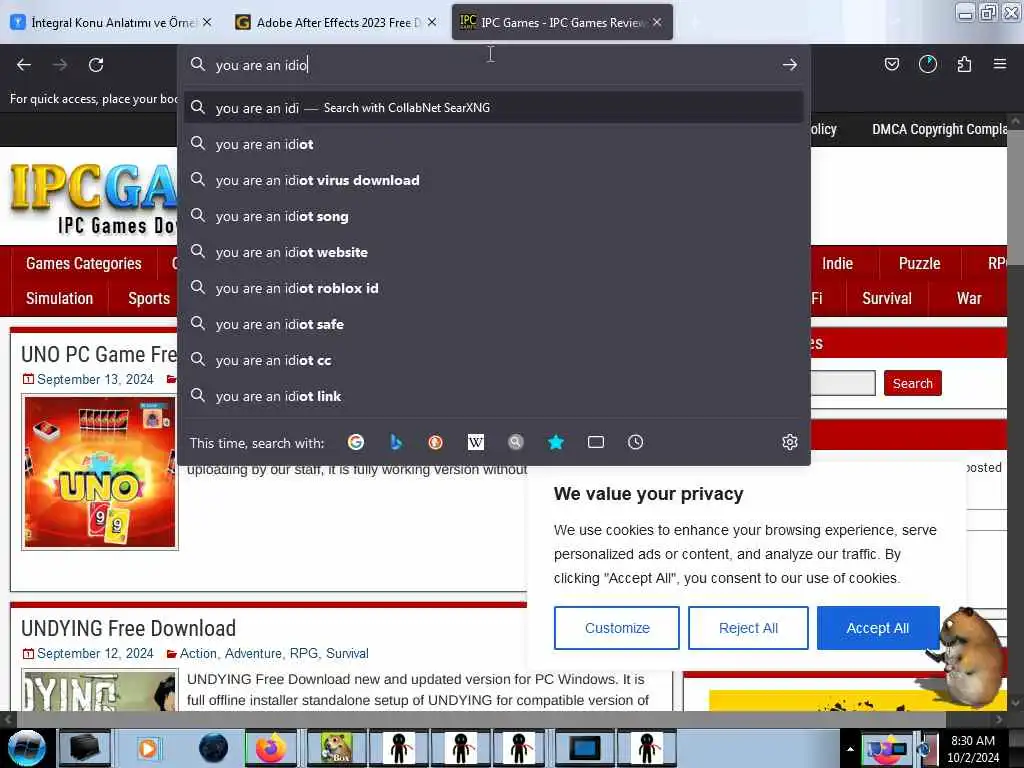Open DMCA Copyright Complaint page link
The height and width of the screenshot is (768, 1024).
tap(939, 129)
